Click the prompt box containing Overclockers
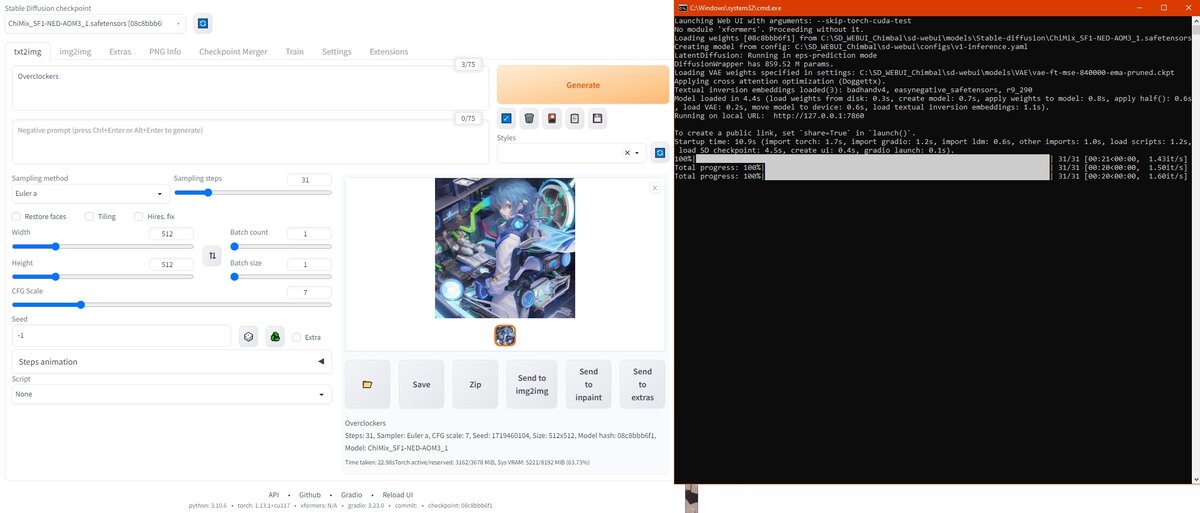This screenshot has width=1200, height=513. click(250, 88)
